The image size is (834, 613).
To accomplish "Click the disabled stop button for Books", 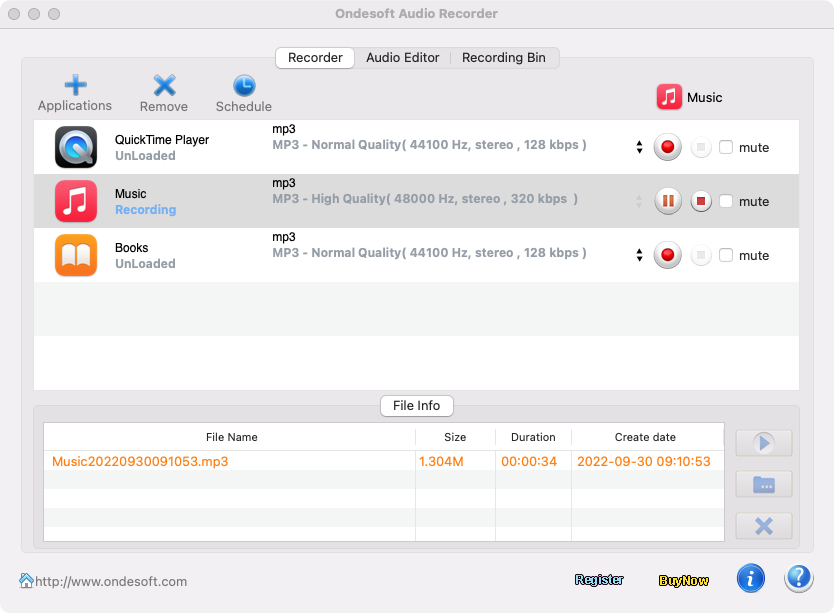I will pyautogui.click(x=701, y=255).
